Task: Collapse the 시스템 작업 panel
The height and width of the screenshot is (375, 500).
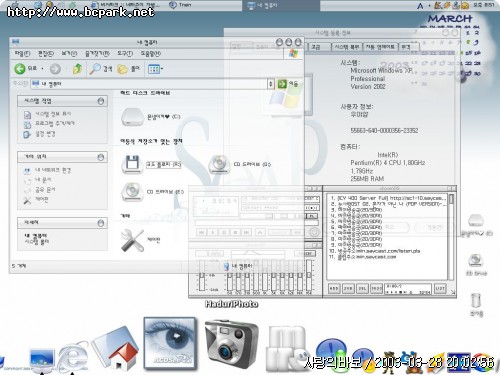Action: (x=101, y=101)
